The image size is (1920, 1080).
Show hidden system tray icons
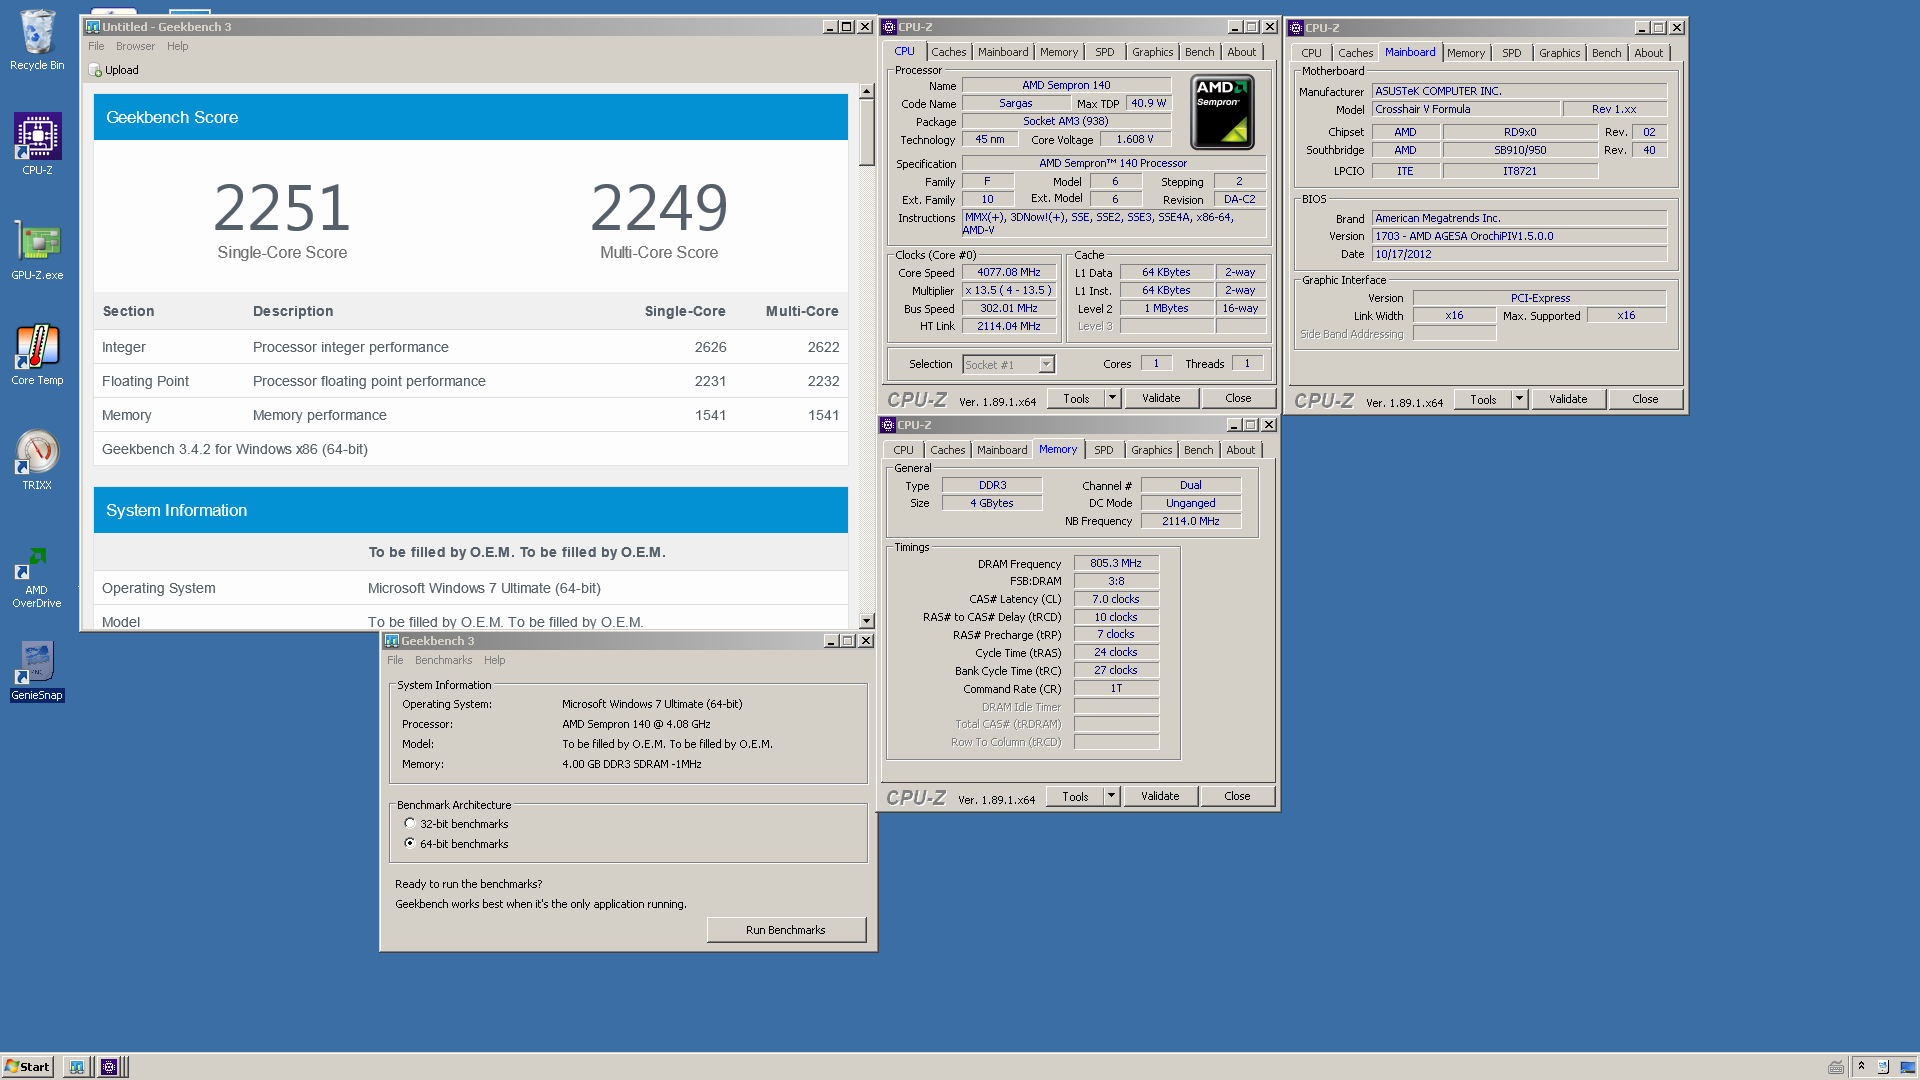1861,1066
